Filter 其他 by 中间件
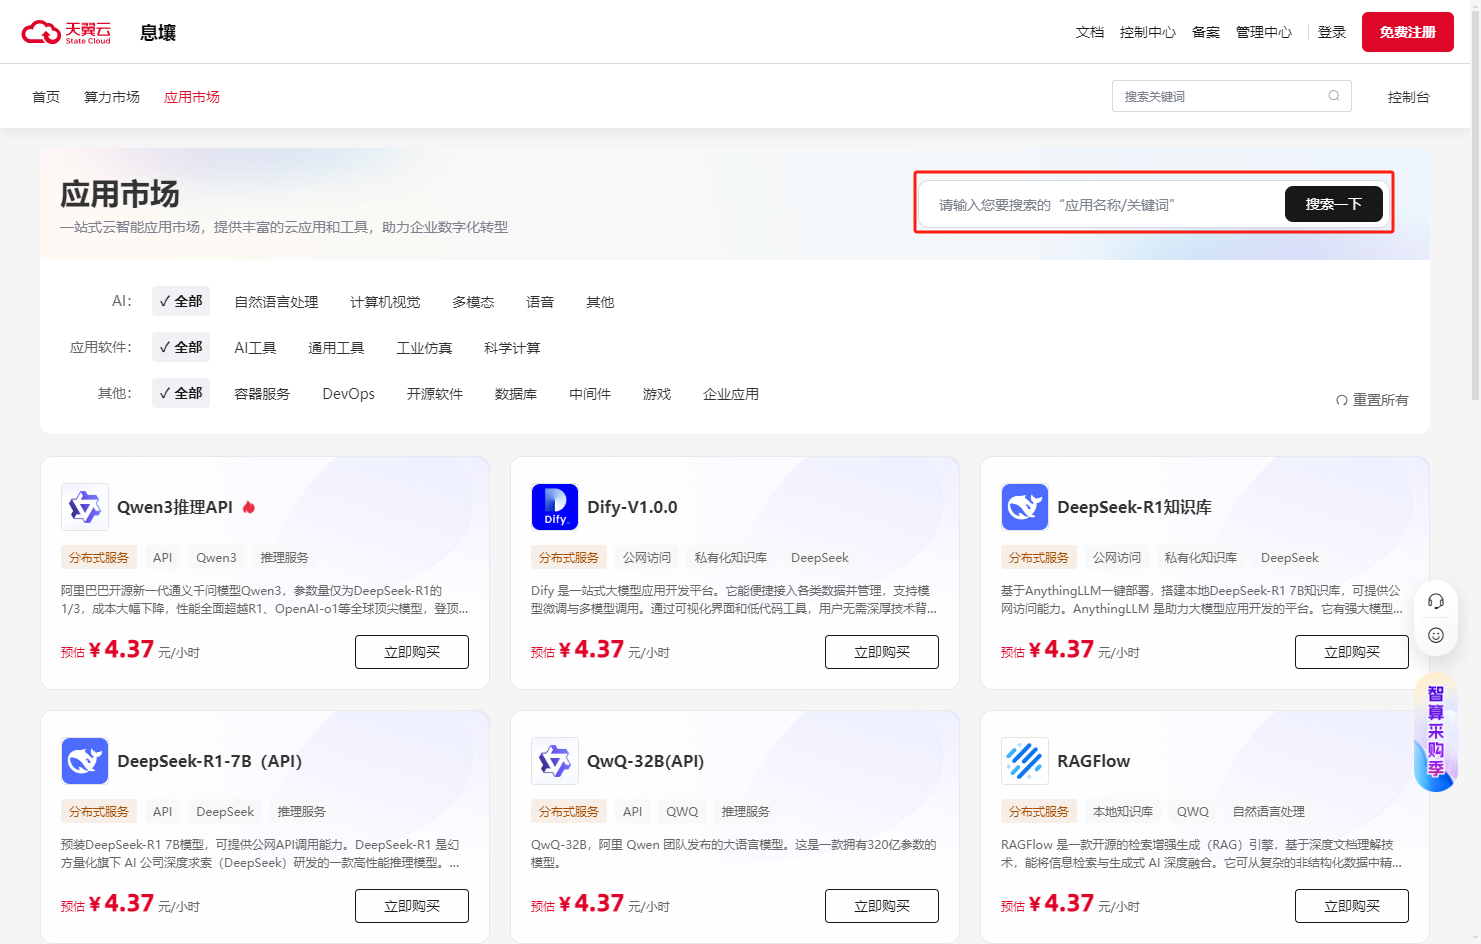 click(x=590, y=394)
